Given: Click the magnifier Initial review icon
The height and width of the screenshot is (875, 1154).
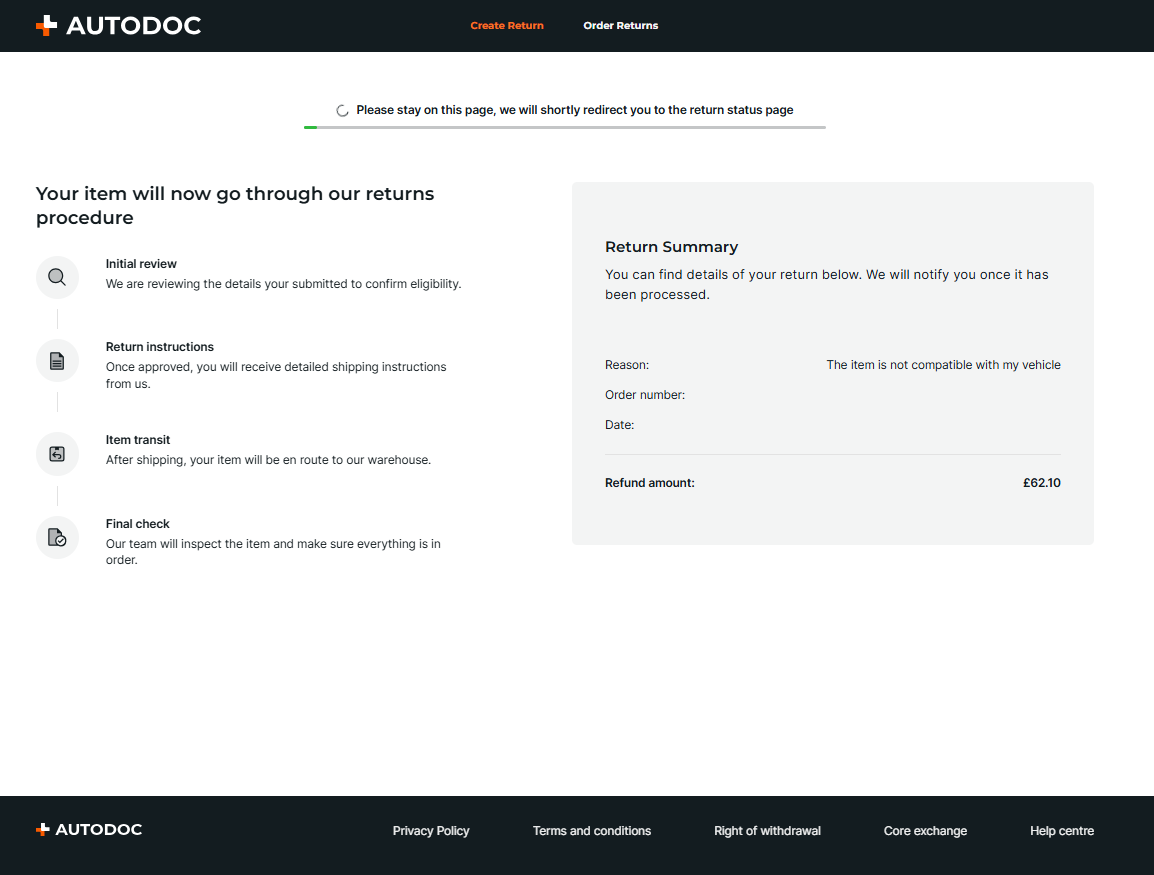Looking at the screenshot, I should coord(57,277).
